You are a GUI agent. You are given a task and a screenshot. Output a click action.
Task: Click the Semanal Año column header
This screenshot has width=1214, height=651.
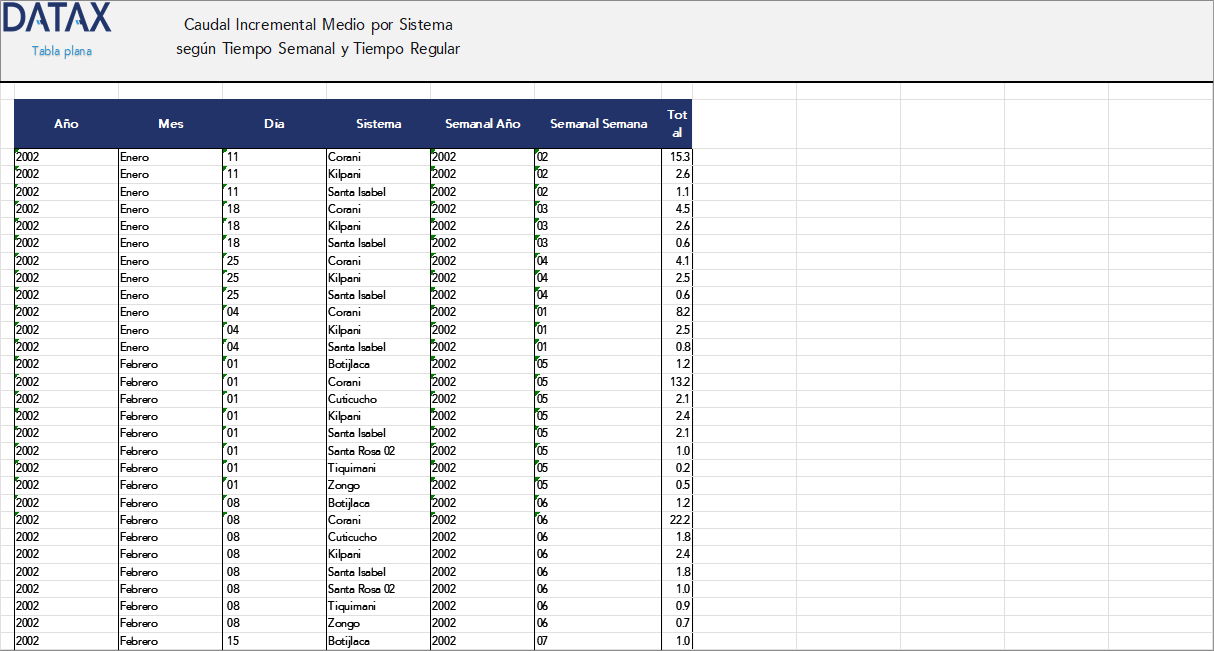[482, 124]
